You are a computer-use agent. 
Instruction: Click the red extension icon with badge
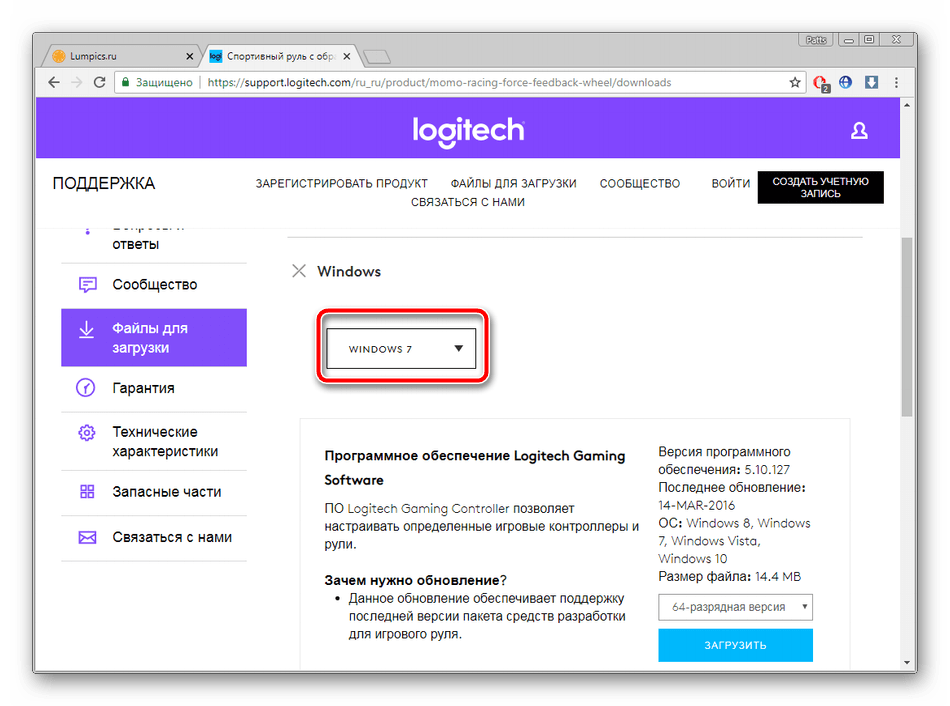[821, 83]
